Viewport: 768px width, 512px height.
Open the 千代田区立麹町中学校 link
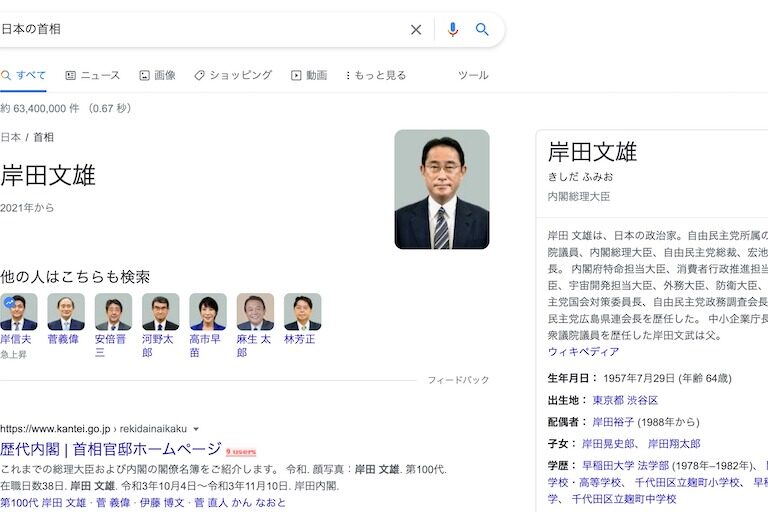coord(624,499)
